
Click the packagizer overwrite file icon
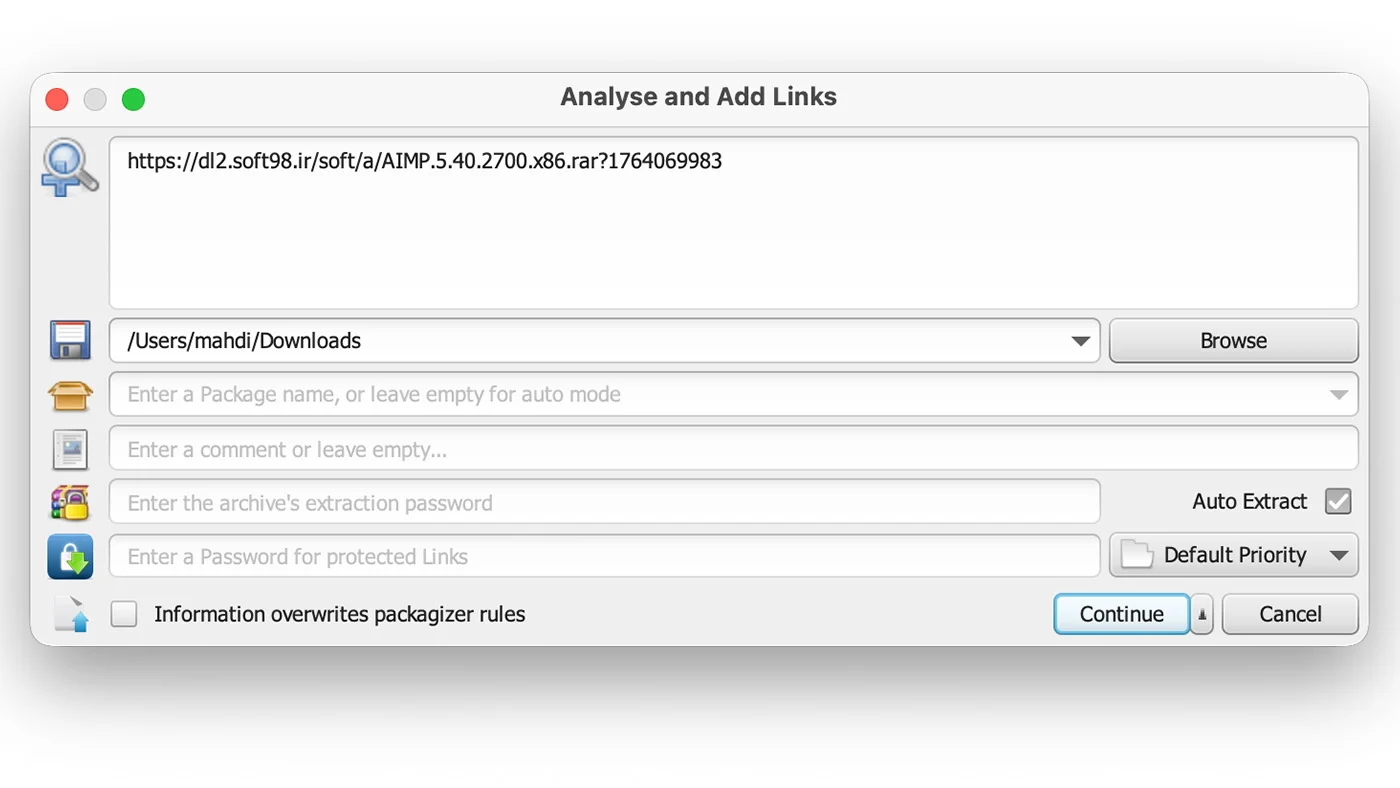(72, 614)
